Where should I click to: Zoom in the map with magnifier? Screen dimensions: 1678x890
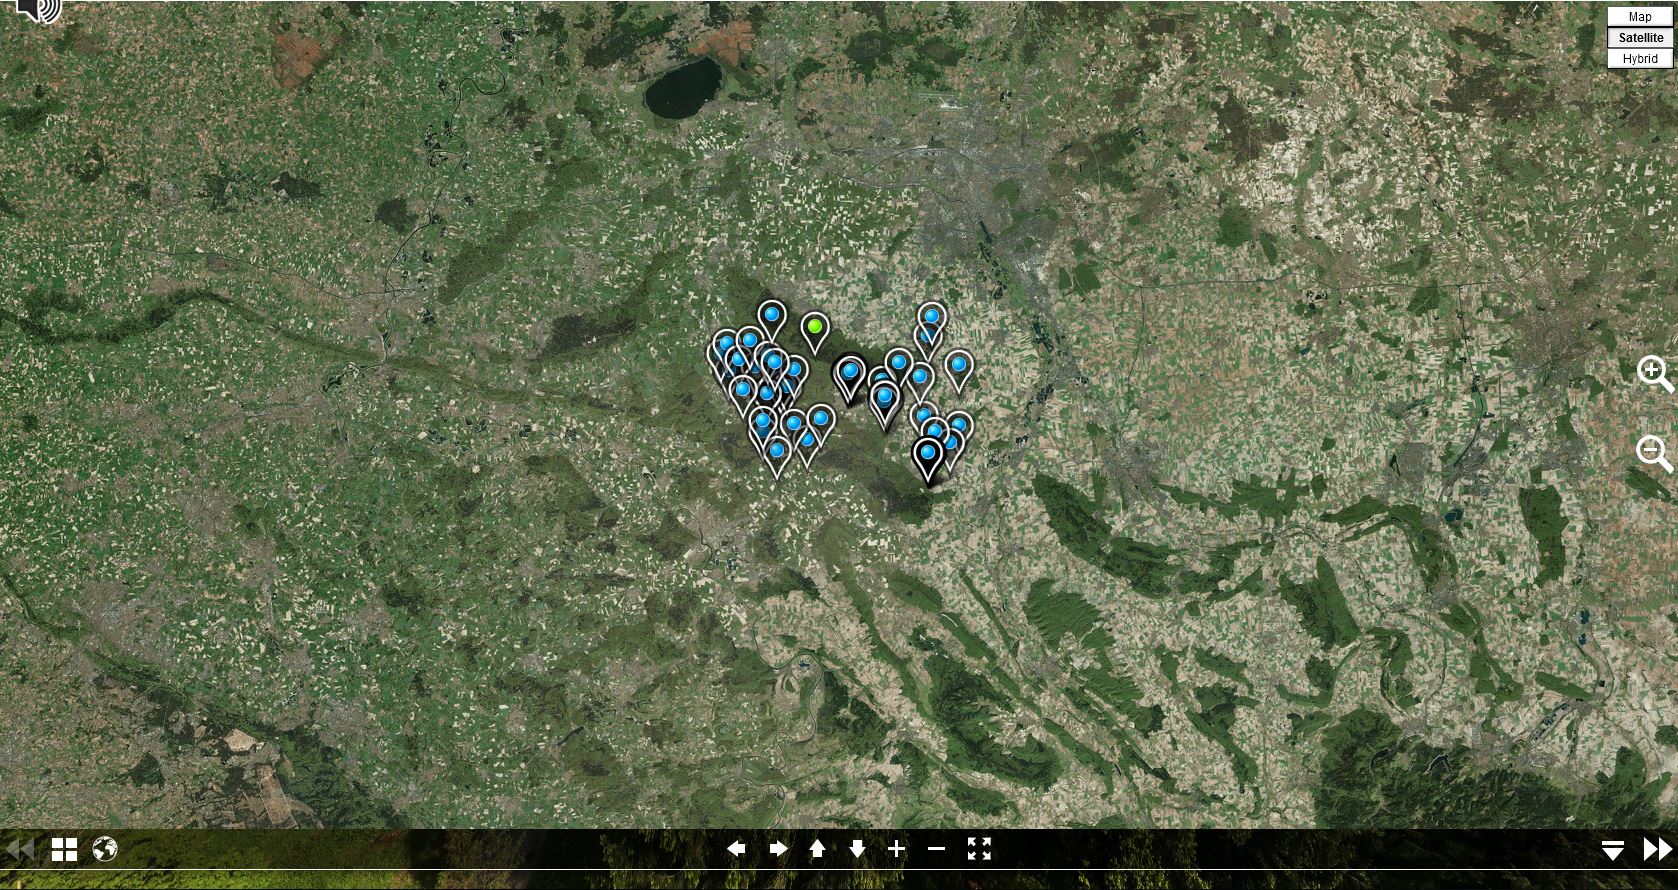coord(1653,374)
